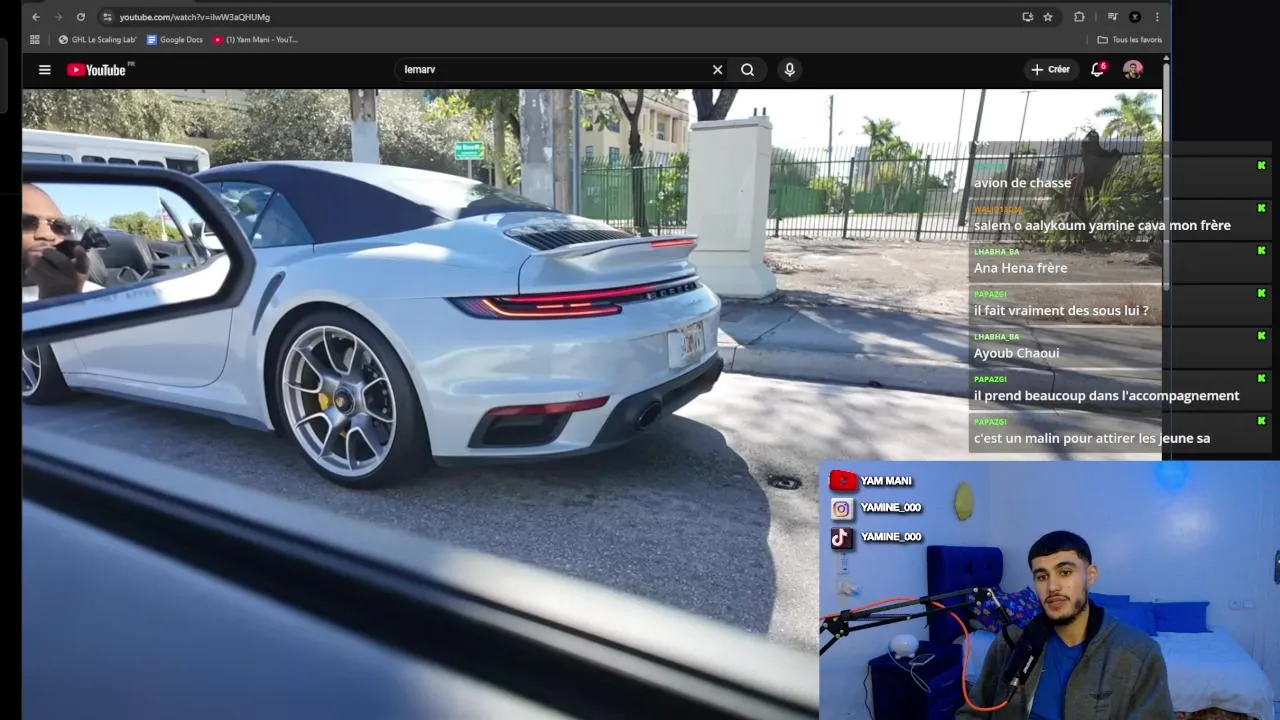Click the webcam overlay of the streamer
This screenshot has height=720, width=1280.
(x=1049, y=590)
